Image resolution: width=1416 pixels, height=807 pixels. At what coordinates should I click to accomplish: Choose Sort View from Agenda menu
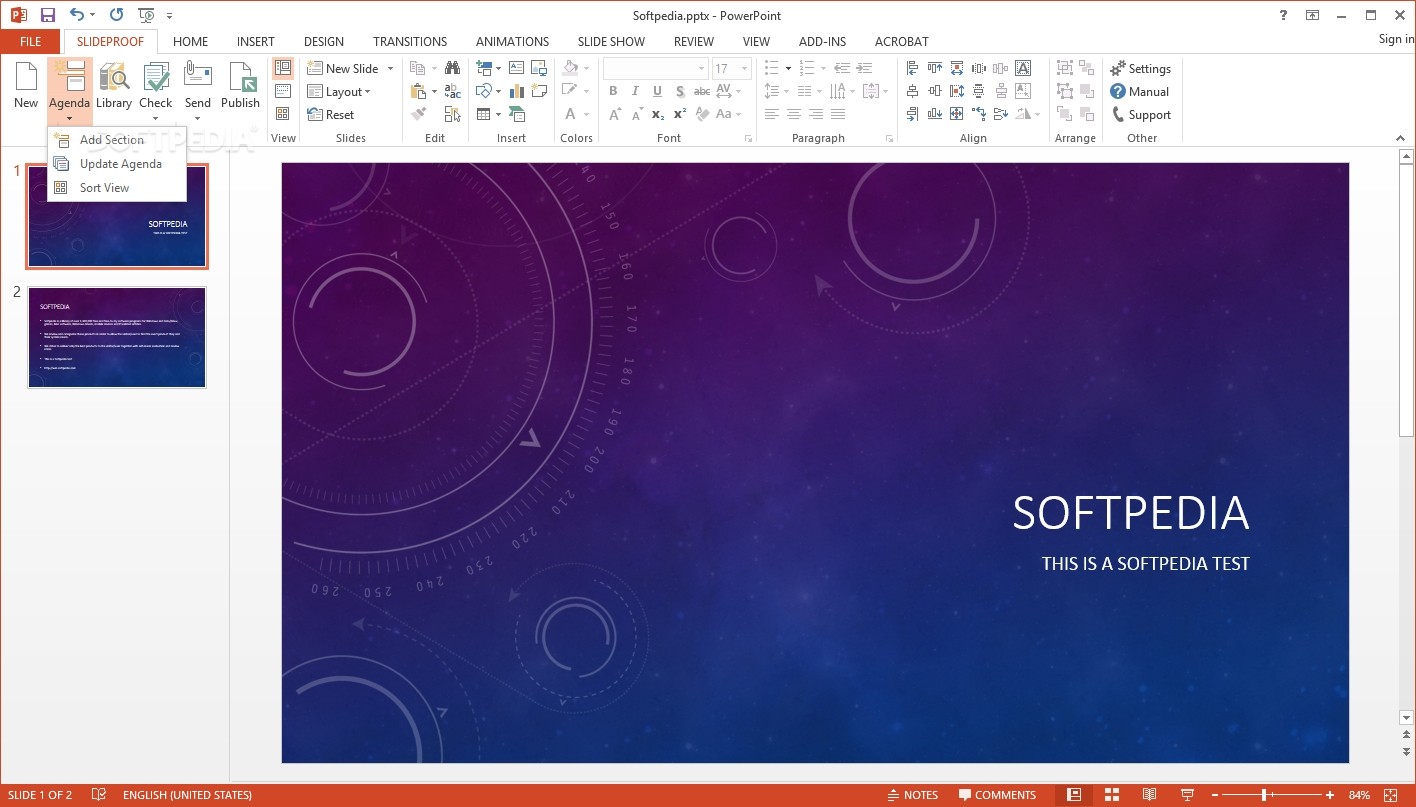tap(116, 188)
